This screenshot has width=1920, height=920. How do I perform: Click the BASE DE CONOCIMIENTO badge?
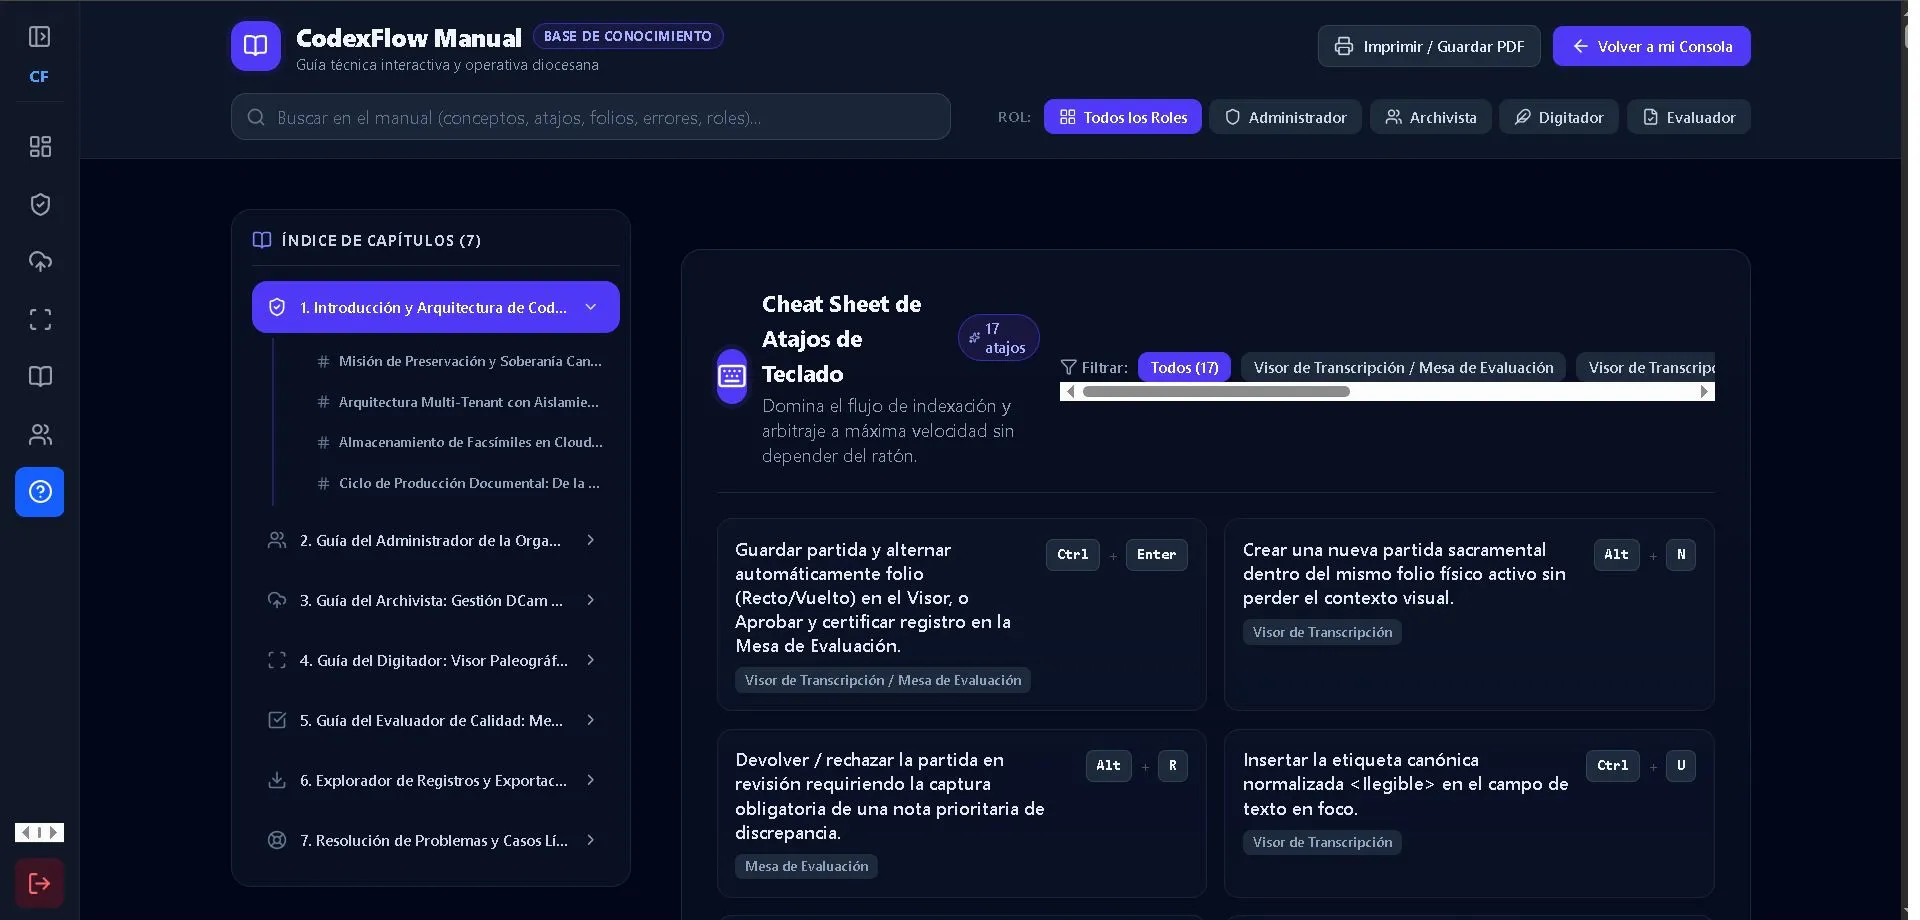628,36
